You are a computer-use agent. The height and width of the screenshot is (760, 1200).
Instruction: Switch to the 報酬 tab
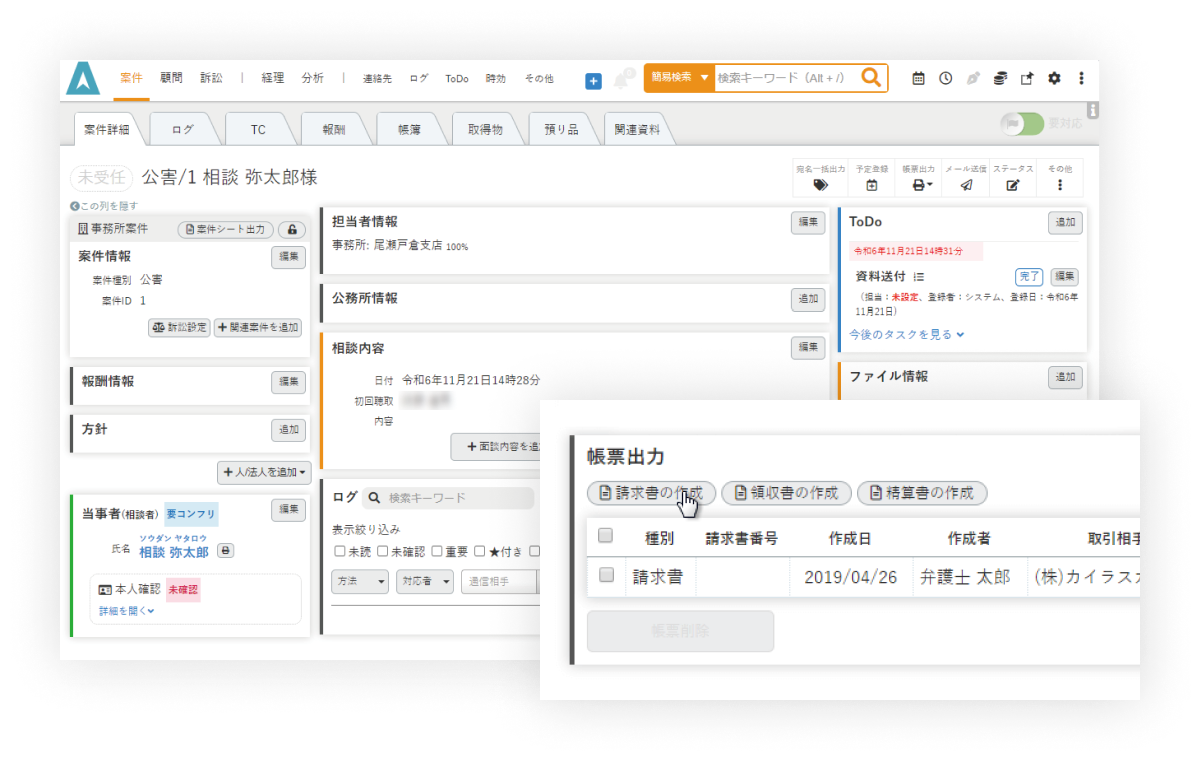333,130
